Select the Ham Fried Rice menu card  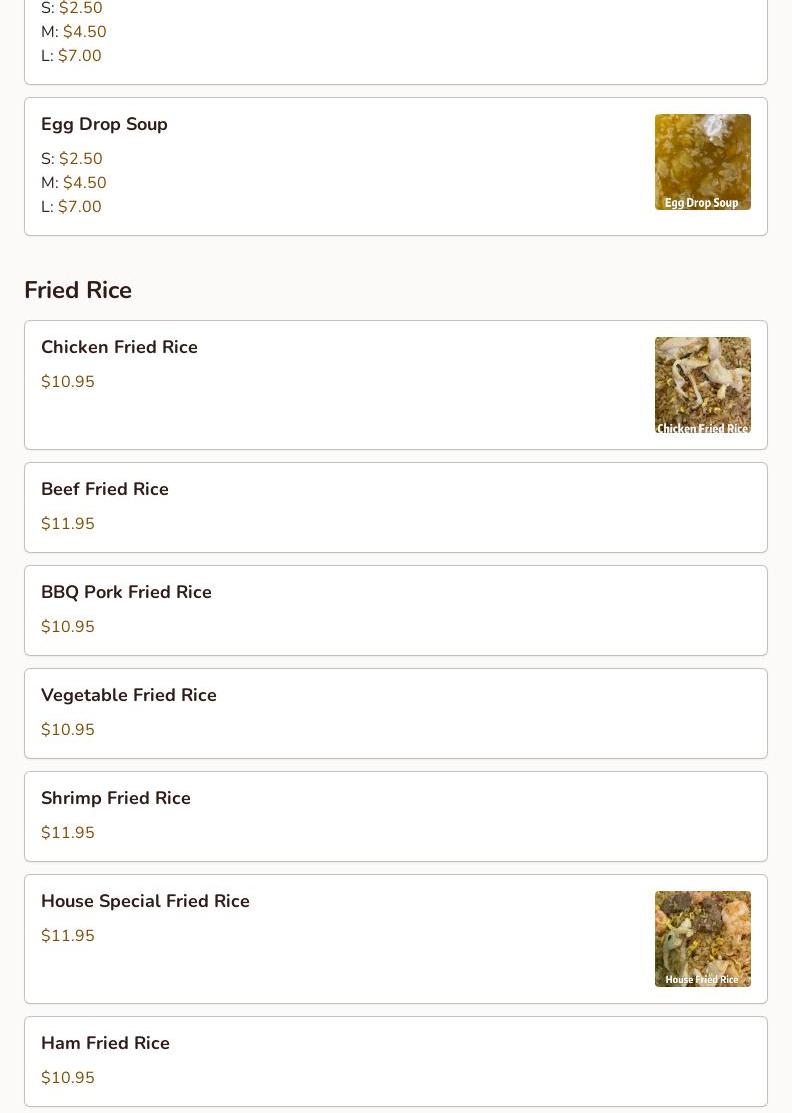[x=396, y=1061]
